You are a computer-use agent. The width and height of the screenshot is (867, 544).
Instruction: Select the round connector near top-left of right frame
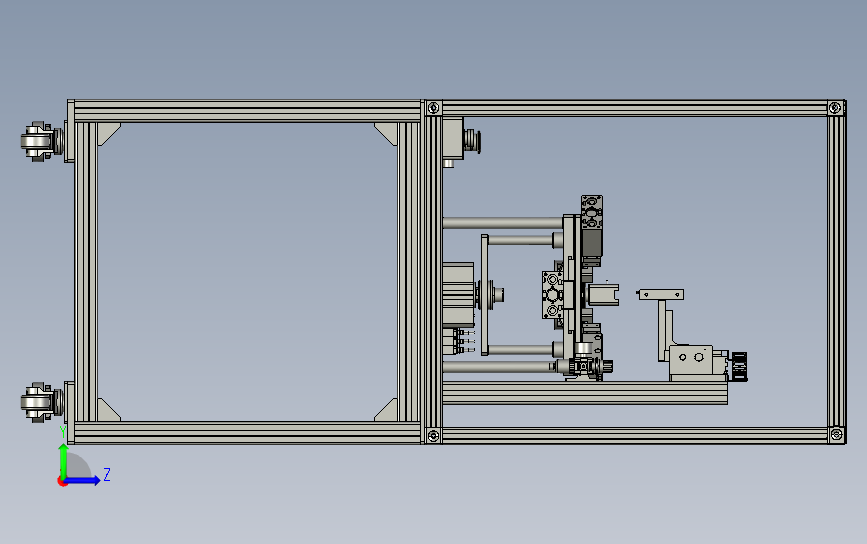pyautogui.click(x=472, y=140)
